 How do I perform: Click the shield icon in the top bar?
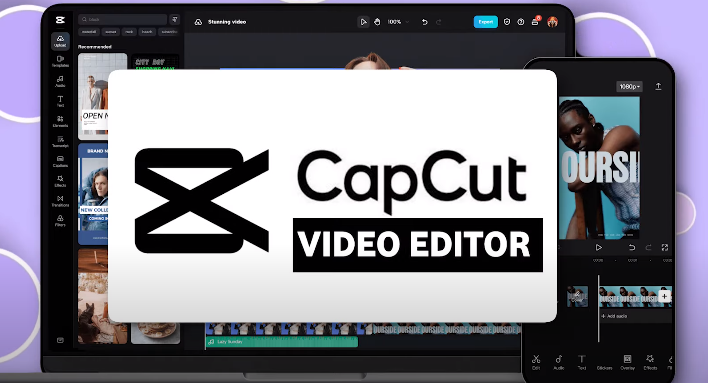pos(507,22)
